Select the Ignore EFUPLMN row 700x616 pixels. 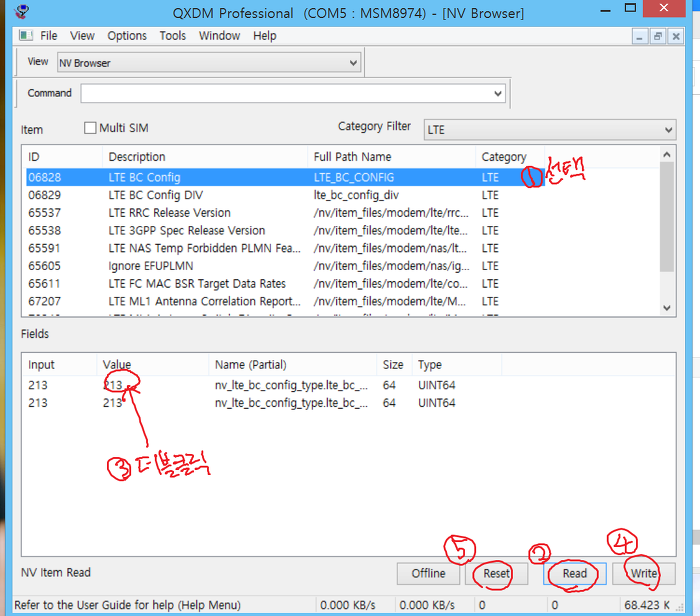pos(284,266)
